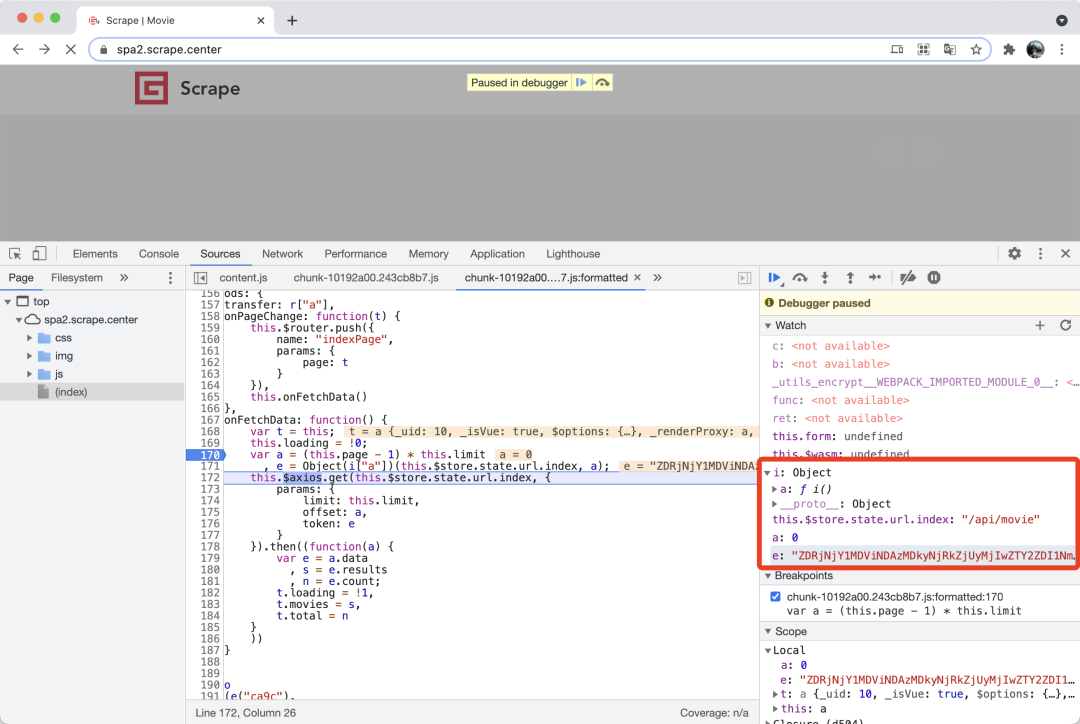Image resolution: width=1080 pixels, height=724 pixels.
Task: Collapse the i: Object watch entry
Action: [767, 473]
